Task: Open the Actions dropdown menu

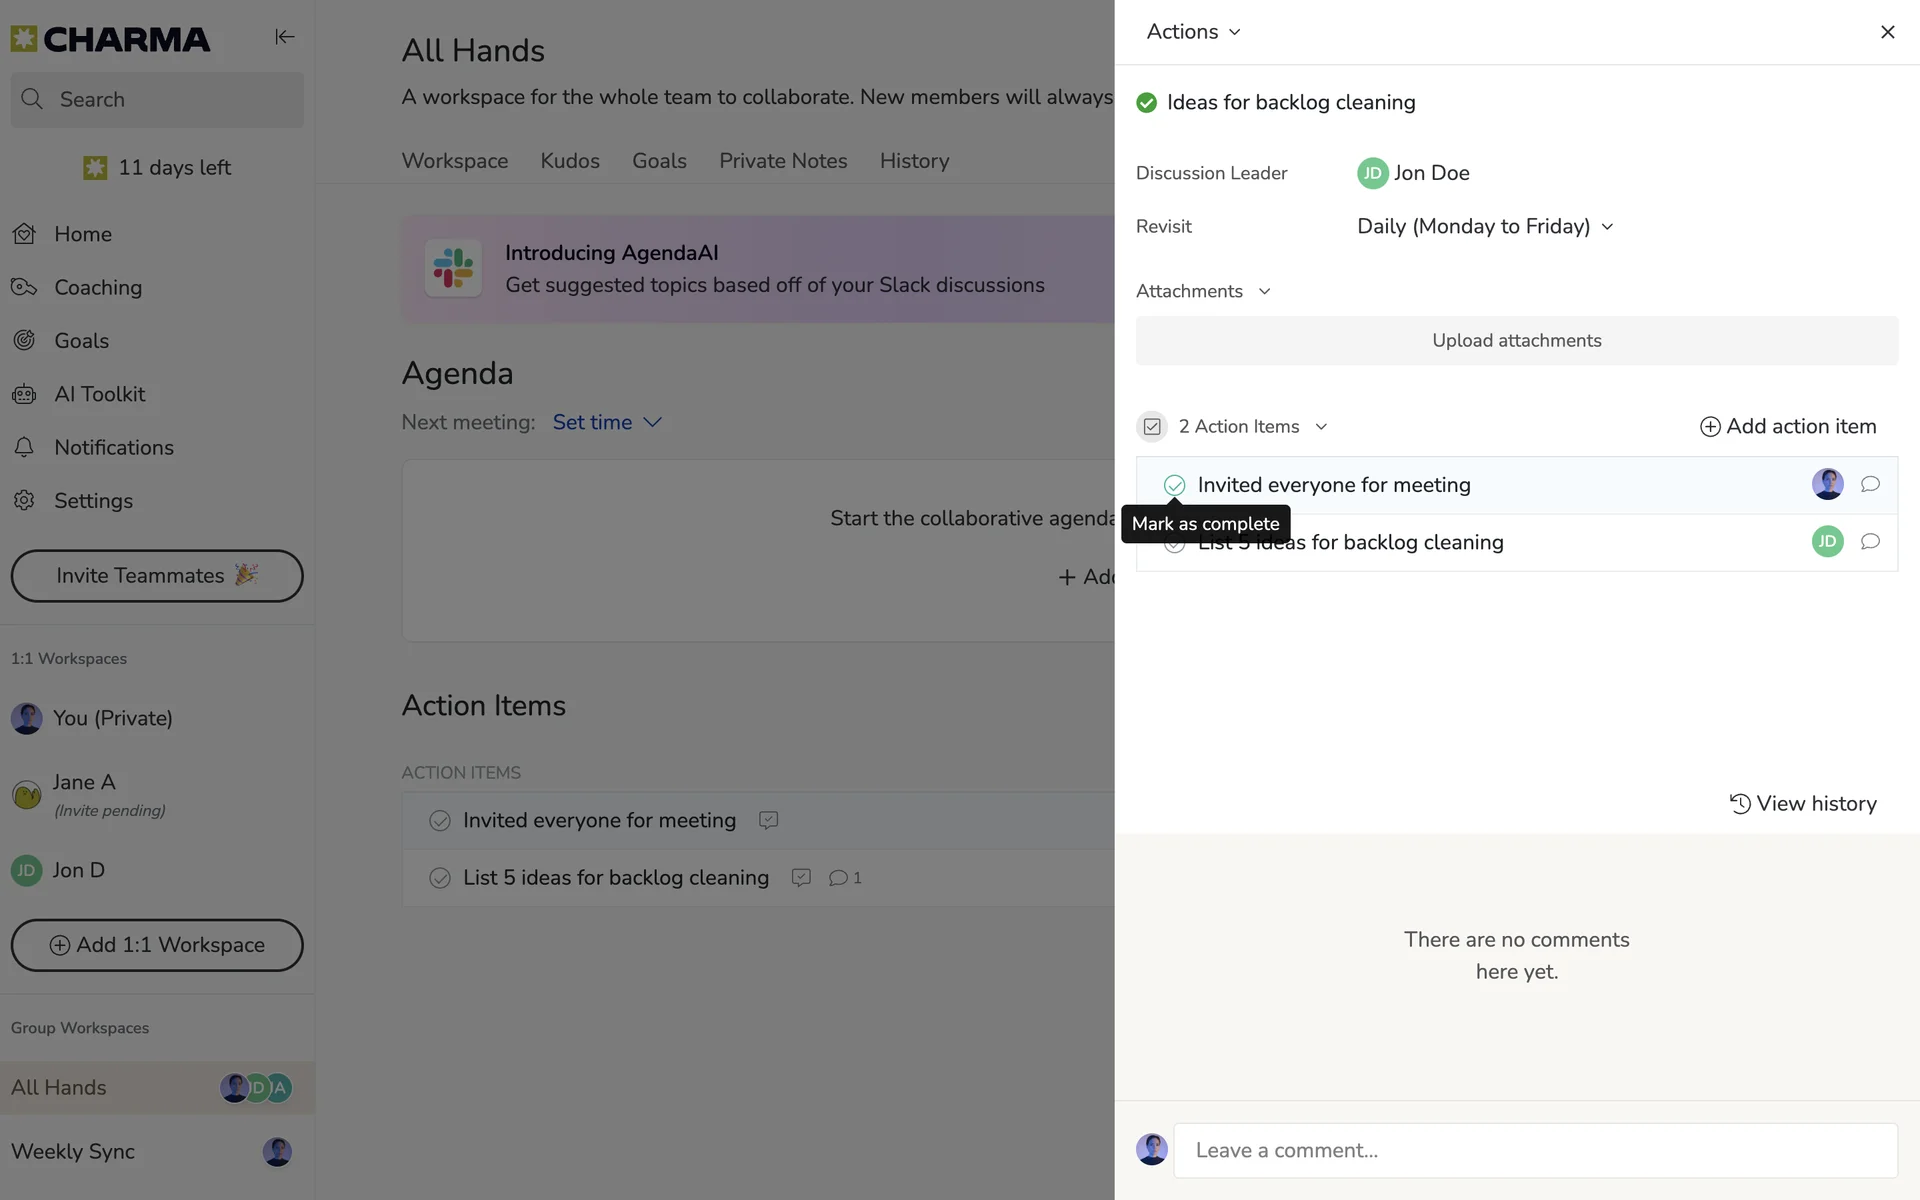Action: click(x=1193, y=32)
